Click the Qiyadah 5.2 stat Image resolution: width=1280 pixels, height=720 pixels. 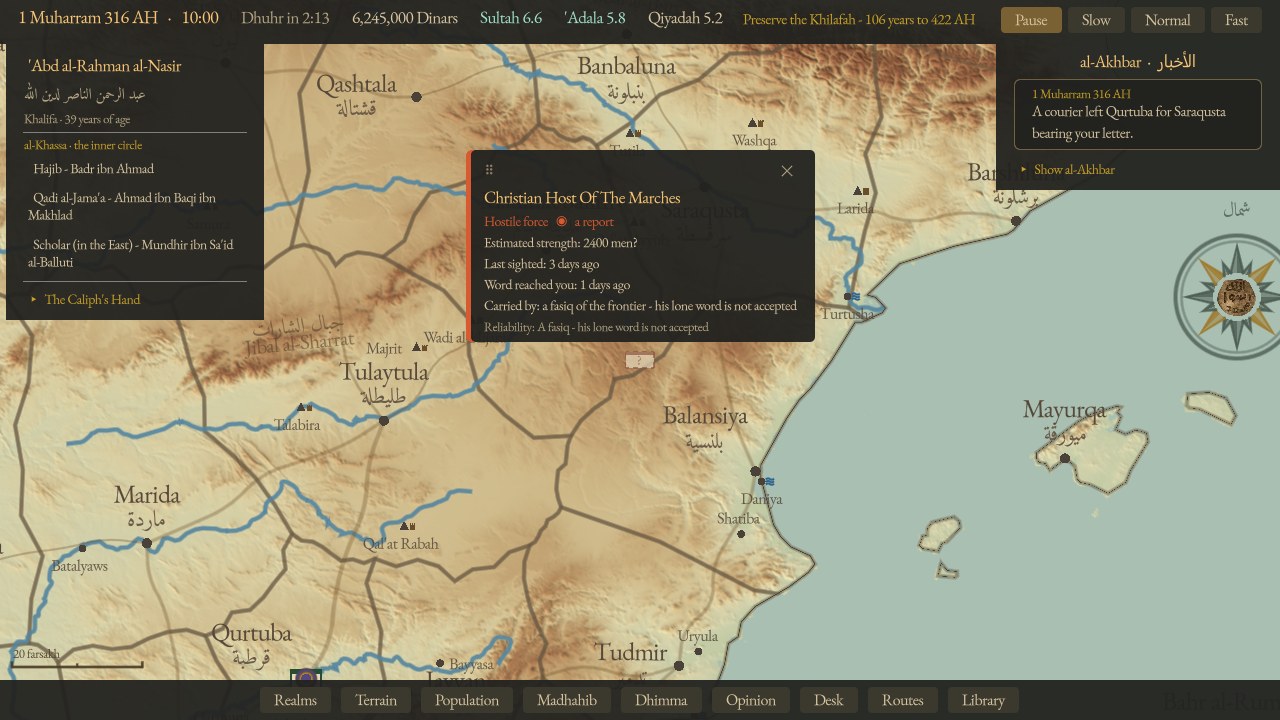pyautogui.click(x=685, y=18)
